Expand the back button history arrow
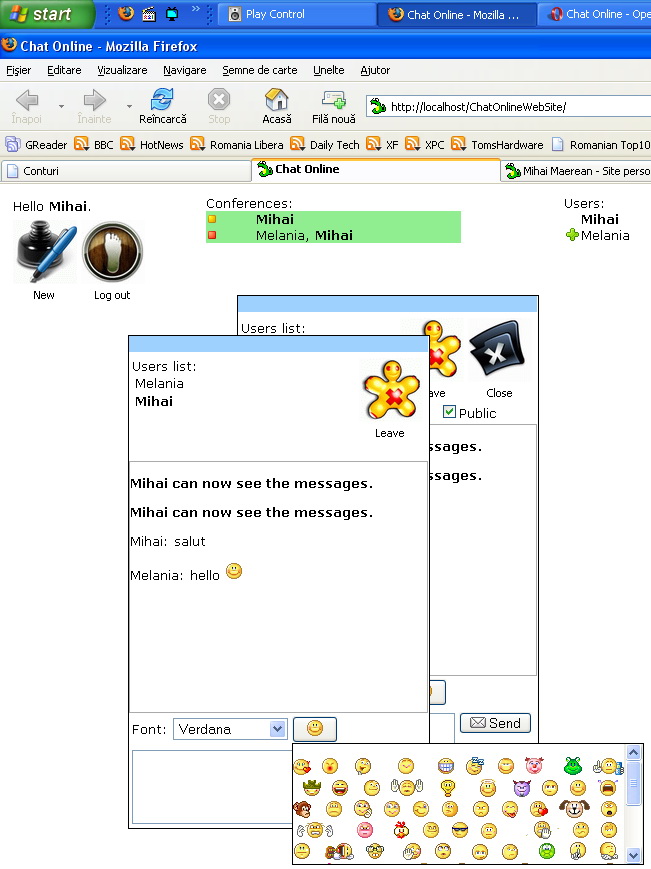Viewport: 651px width, 869px height. (x=61, y=105)
